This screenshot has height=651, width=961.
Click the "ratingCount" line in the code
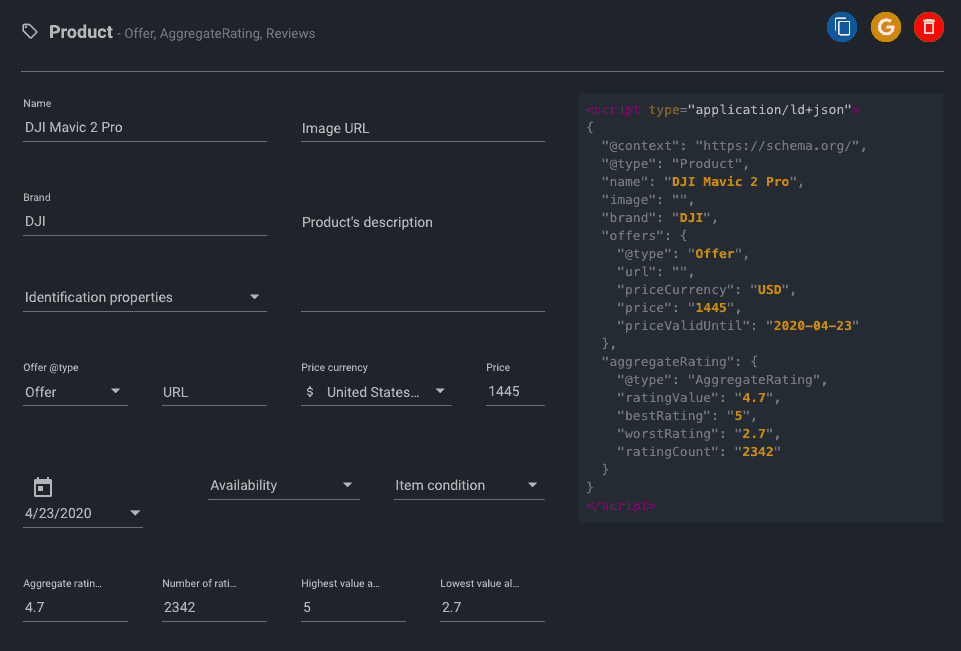(x=699, y=452)
